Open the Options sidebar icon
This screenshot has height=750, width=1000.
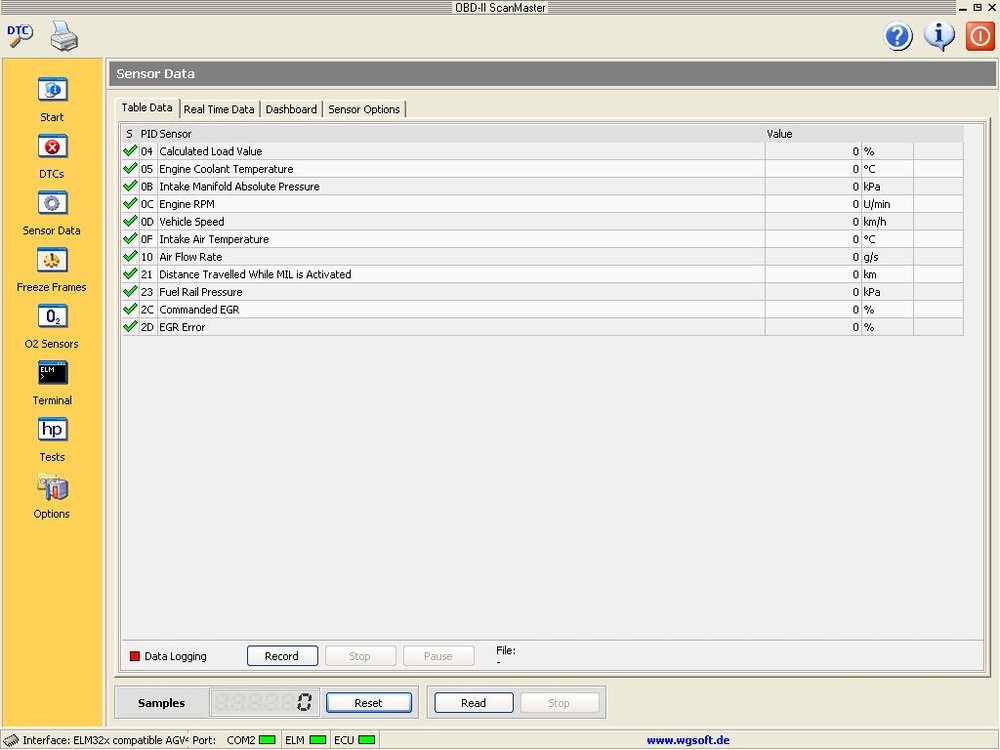(52, 488)
